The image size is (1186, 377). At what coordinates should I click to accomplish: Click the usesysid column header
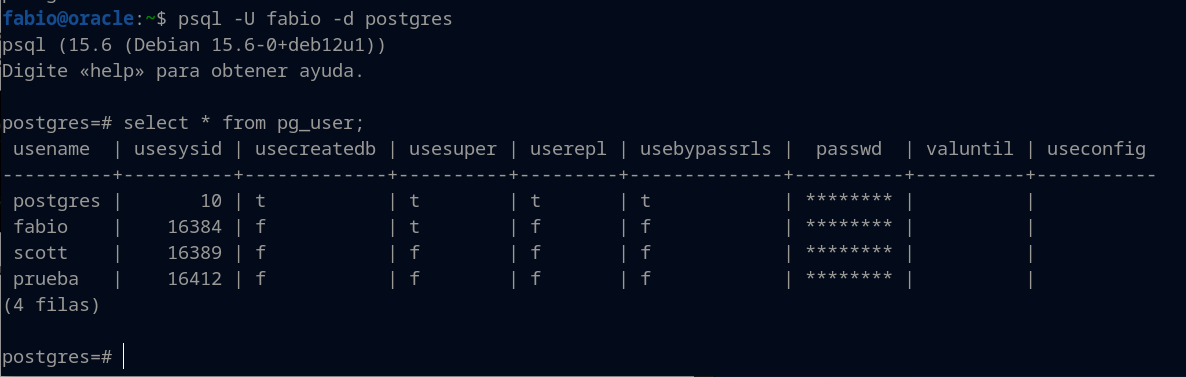click(179, 149)
